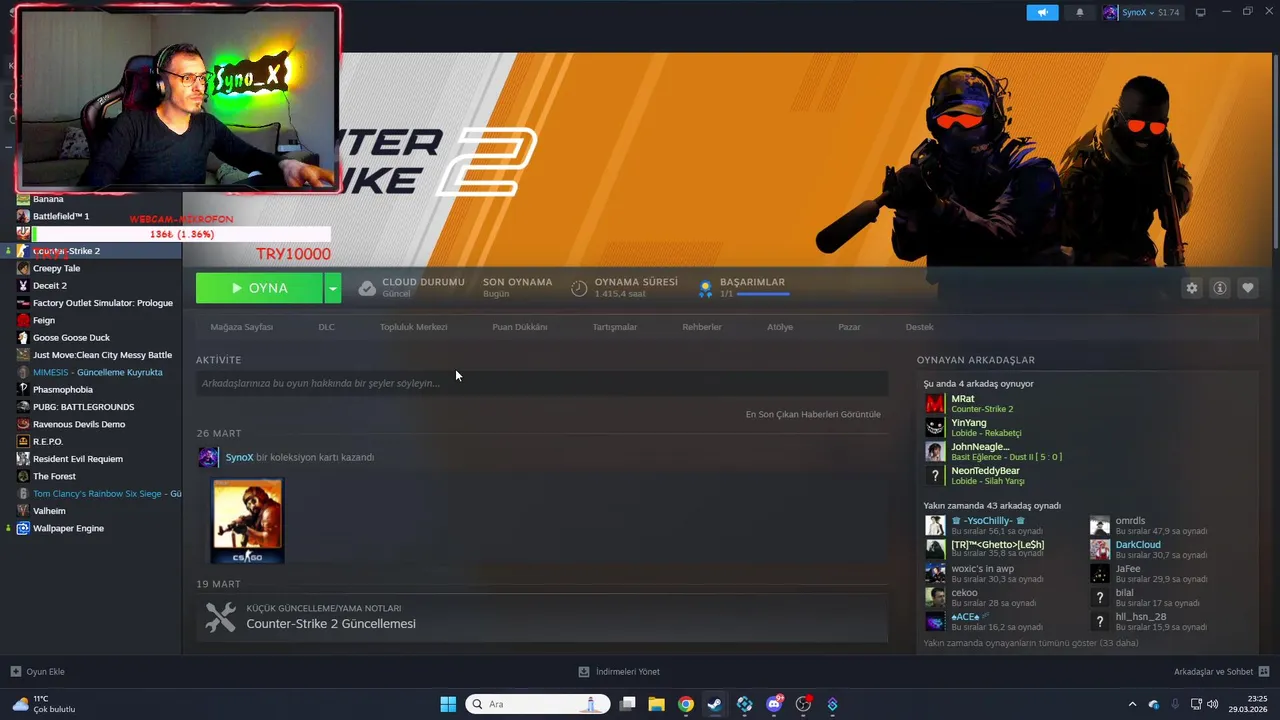Expand the arrow next to OYNA button

point(333,288)
